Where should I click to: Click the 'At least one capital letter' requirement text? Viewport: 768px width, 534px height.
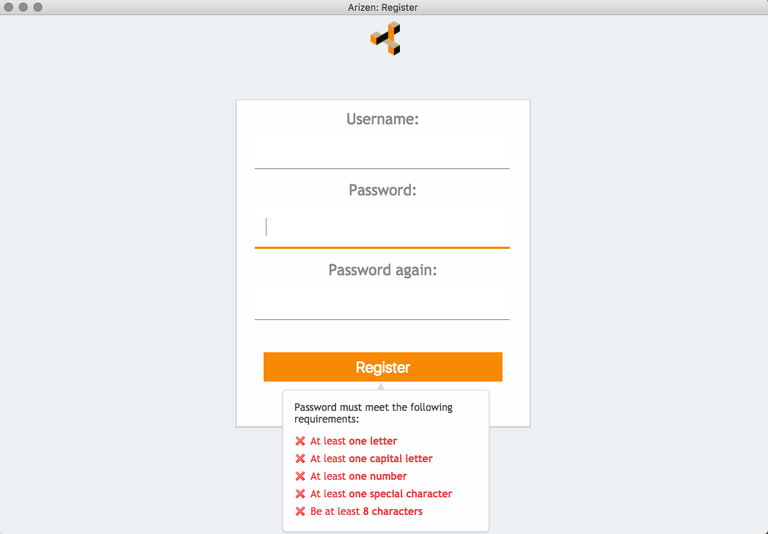point(371,459)
